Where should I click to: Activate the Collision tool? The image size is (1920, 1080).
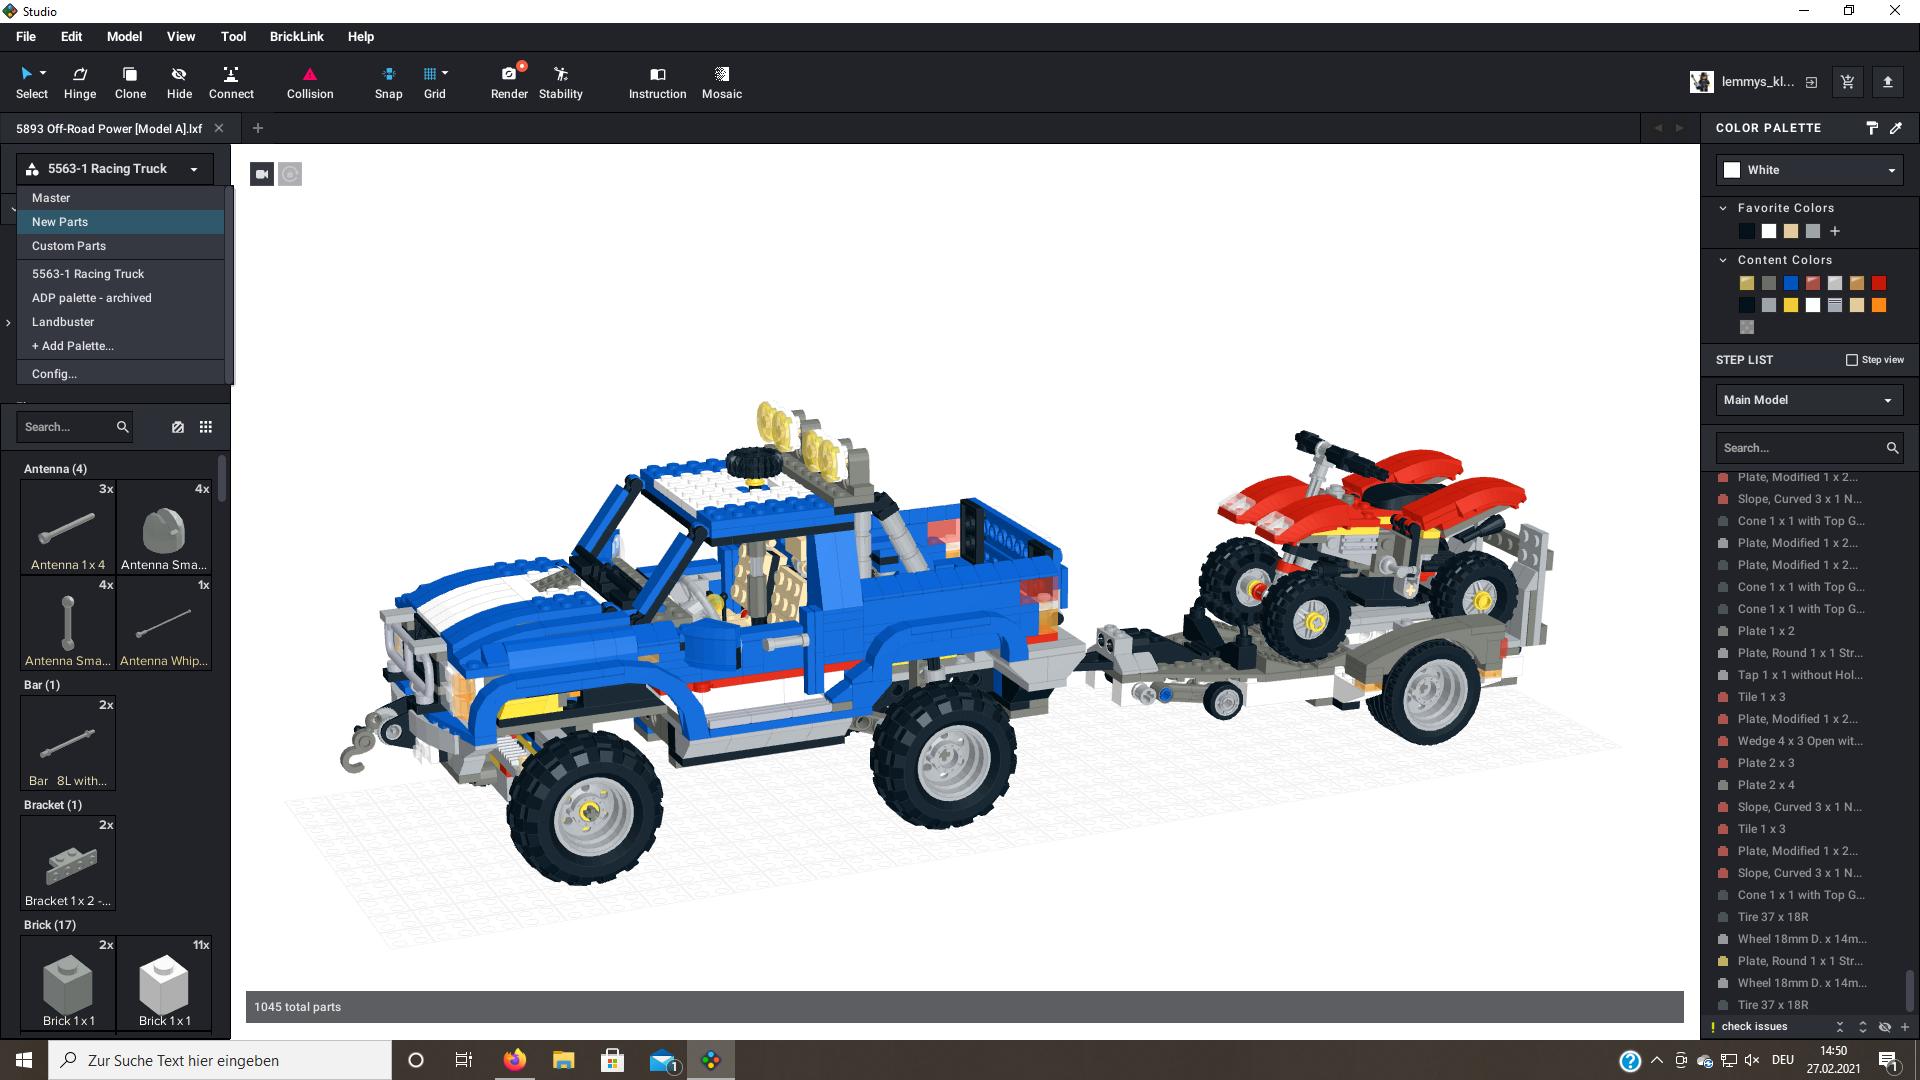310,82
